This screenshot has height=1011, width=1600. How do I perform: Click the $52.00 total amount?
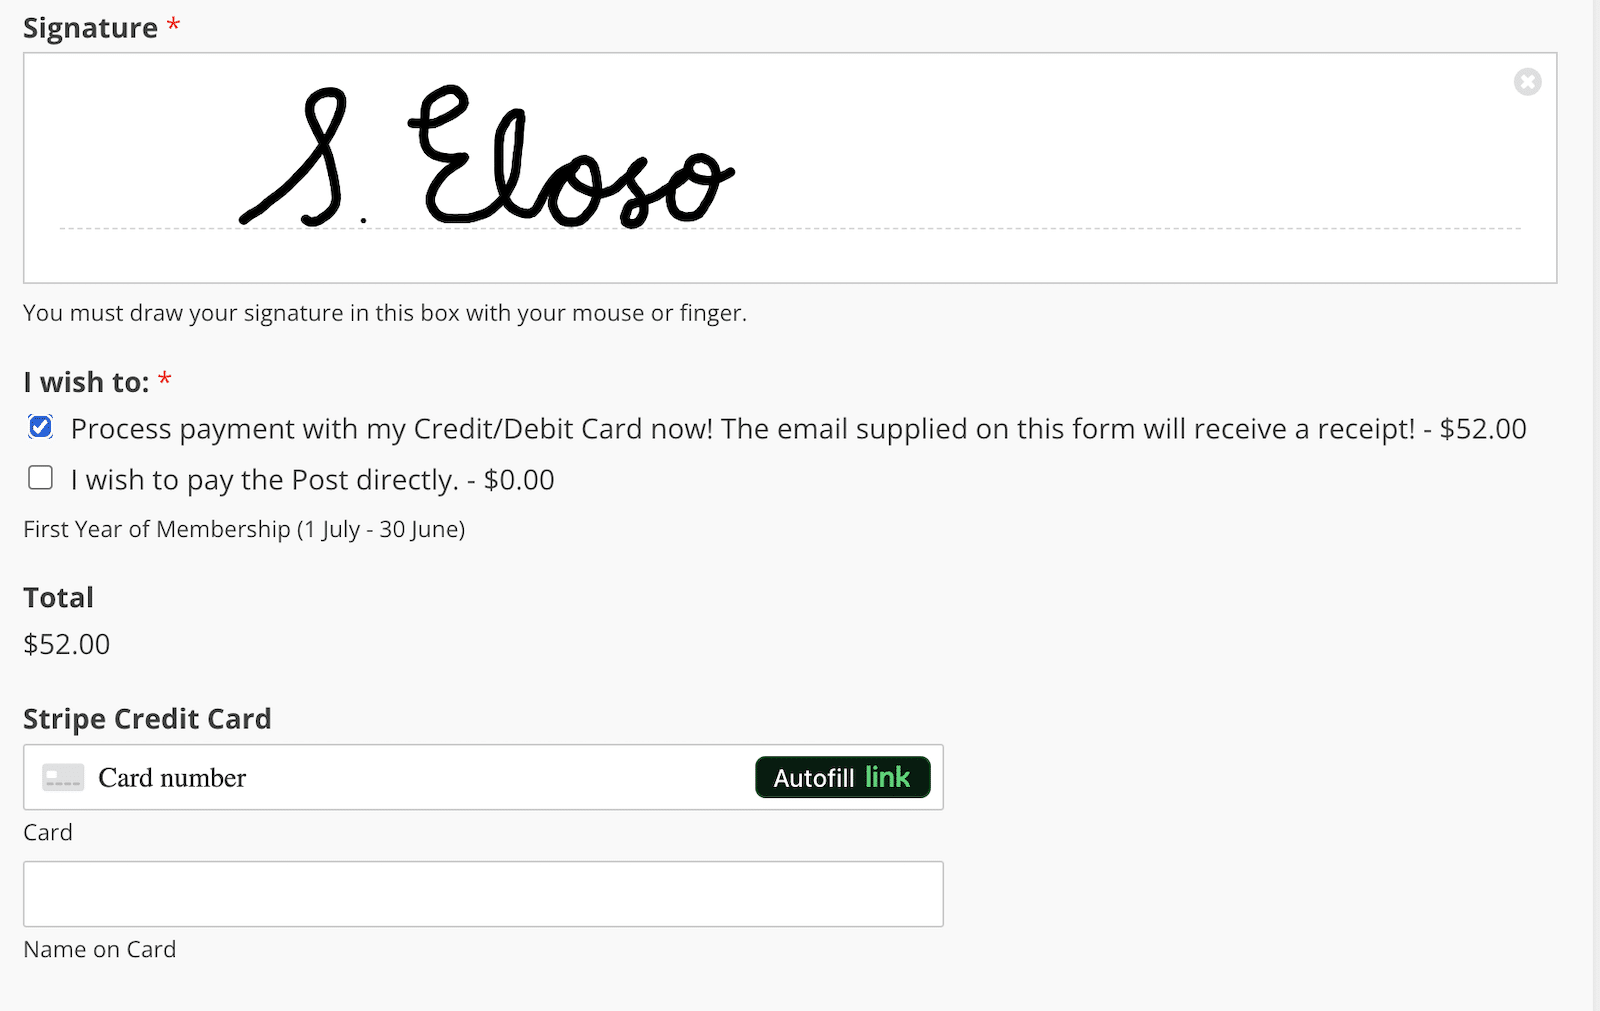(67, 644)
